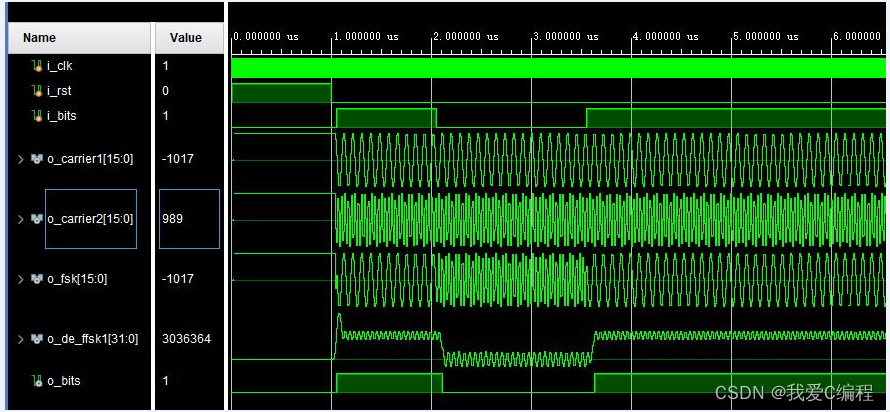This screenshot has height=412, width=890.
Task: Click the Value column header
Action: pos(186,38)
